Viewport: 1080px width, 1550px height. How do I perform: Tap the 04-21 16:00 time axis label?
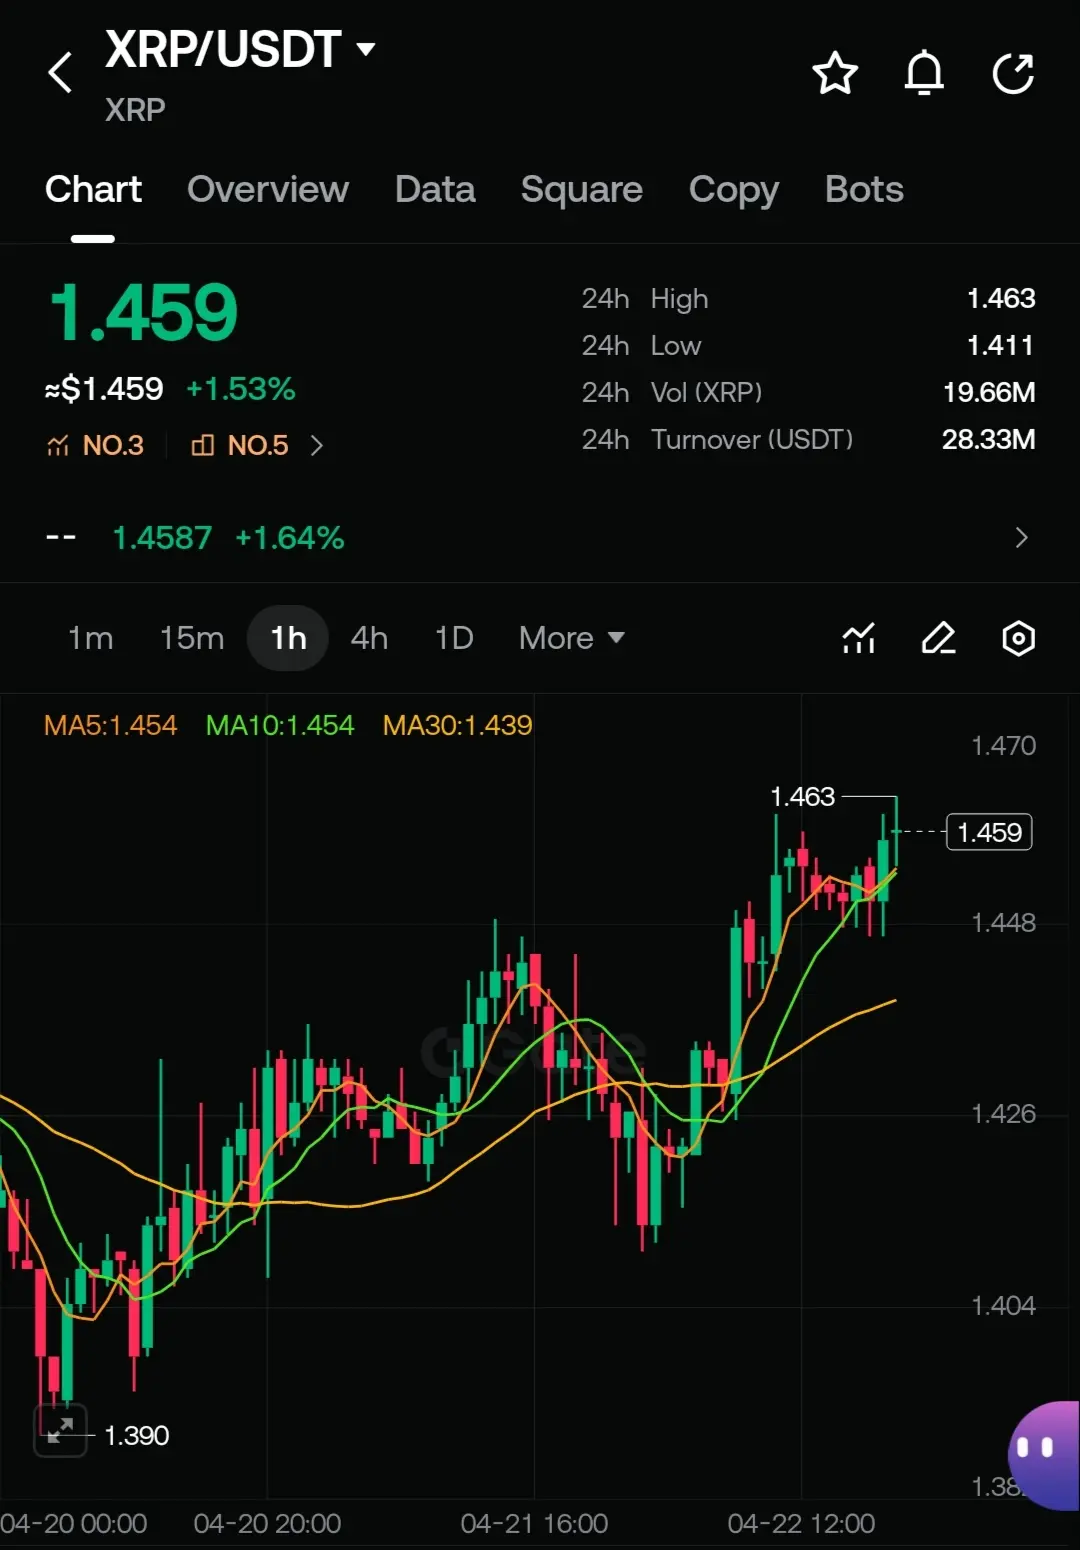coord(534,1523)
